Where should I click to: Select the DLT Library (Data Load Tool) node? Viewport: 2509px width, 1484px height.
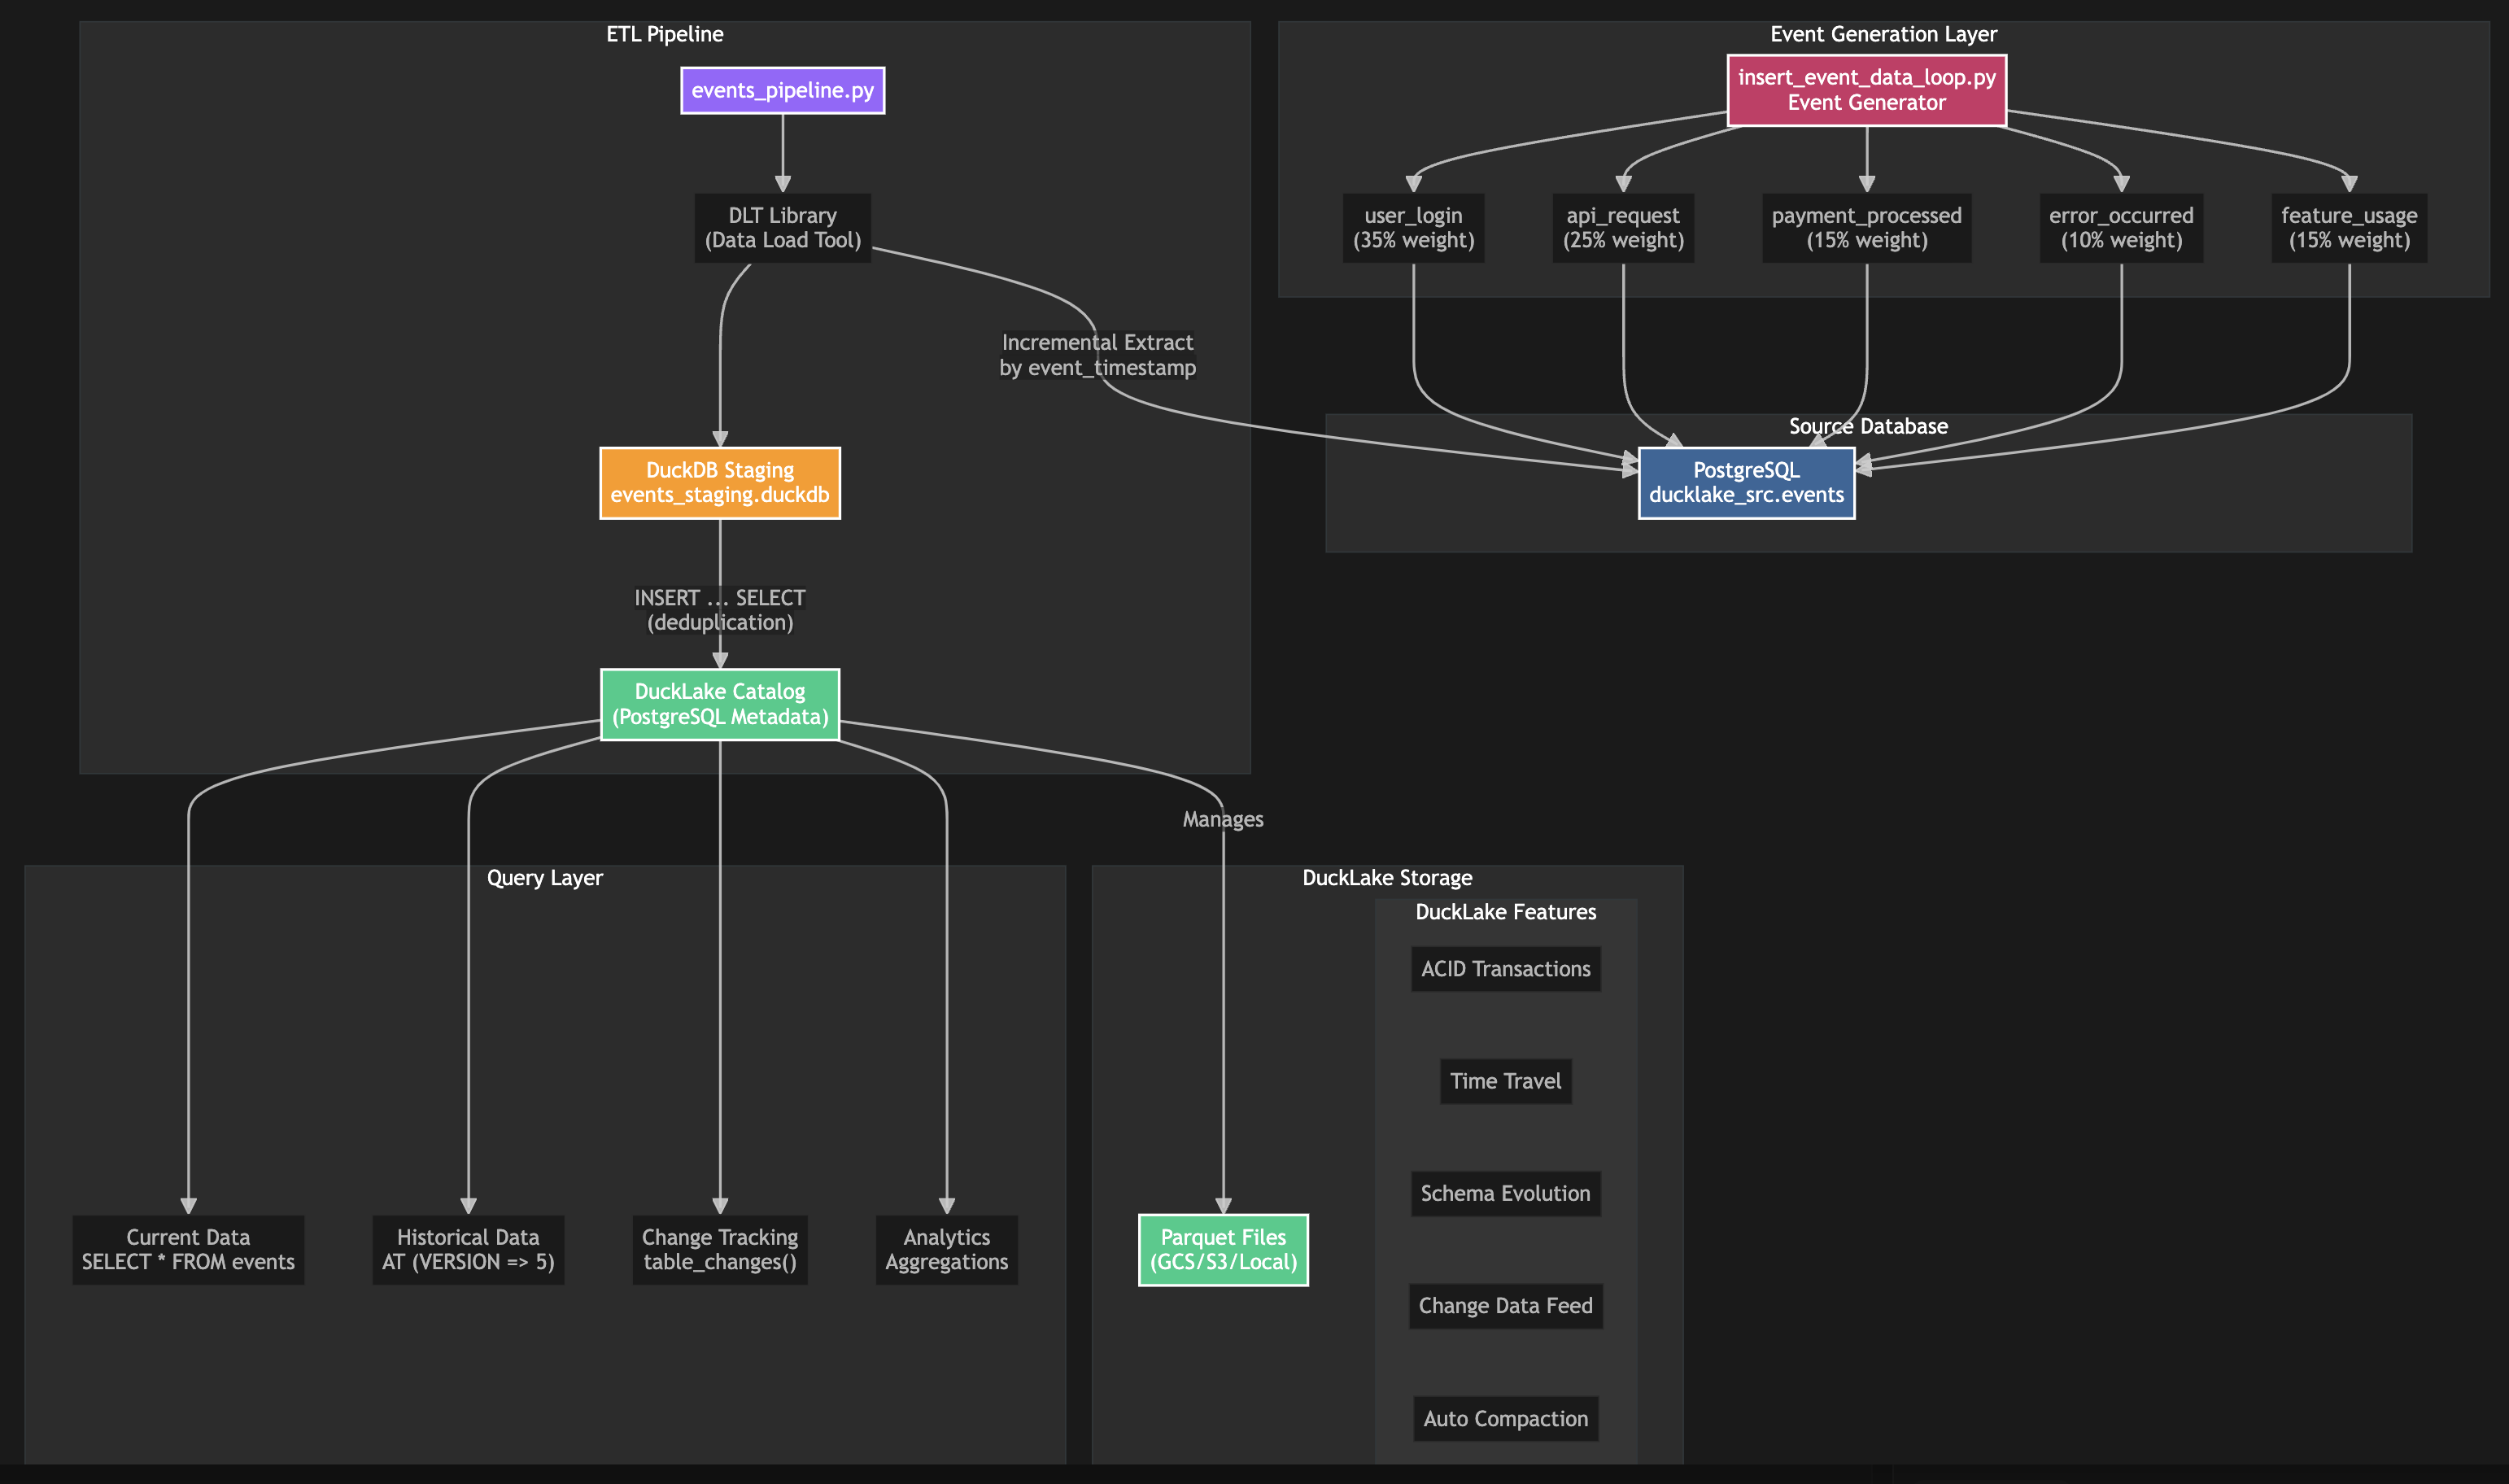[x=782, y=228]
